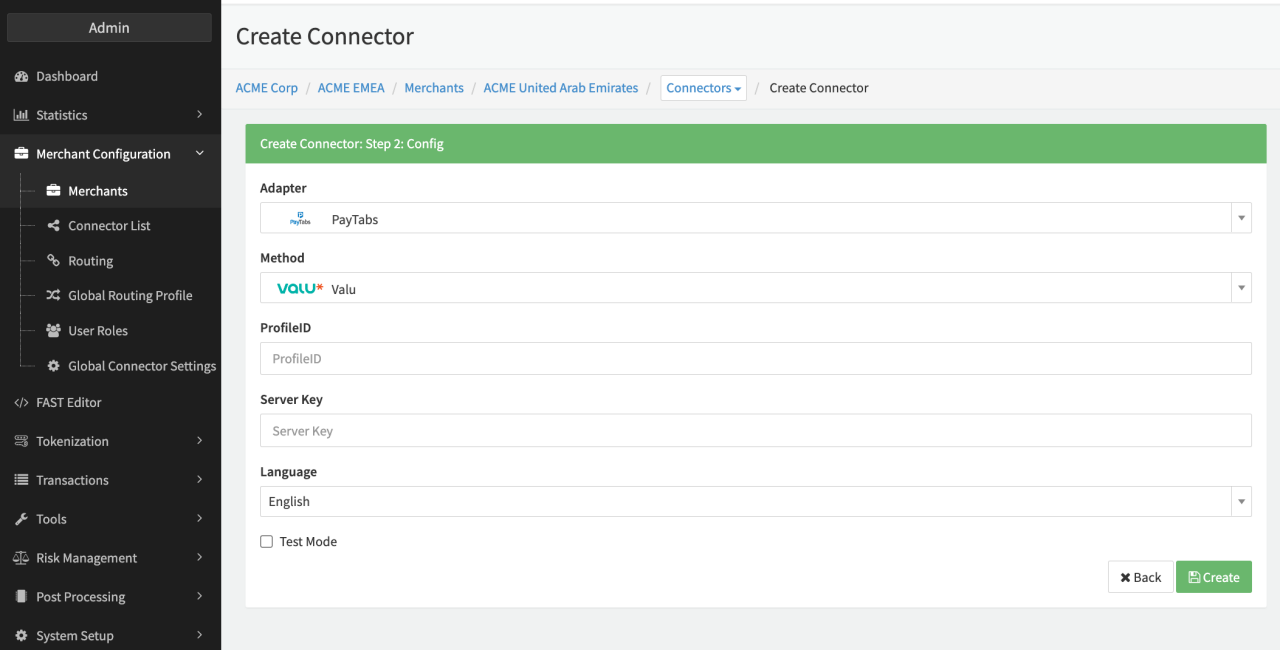Click the FAST Editor code icon
Viewport: 1280px width, 650px height.
21,403
